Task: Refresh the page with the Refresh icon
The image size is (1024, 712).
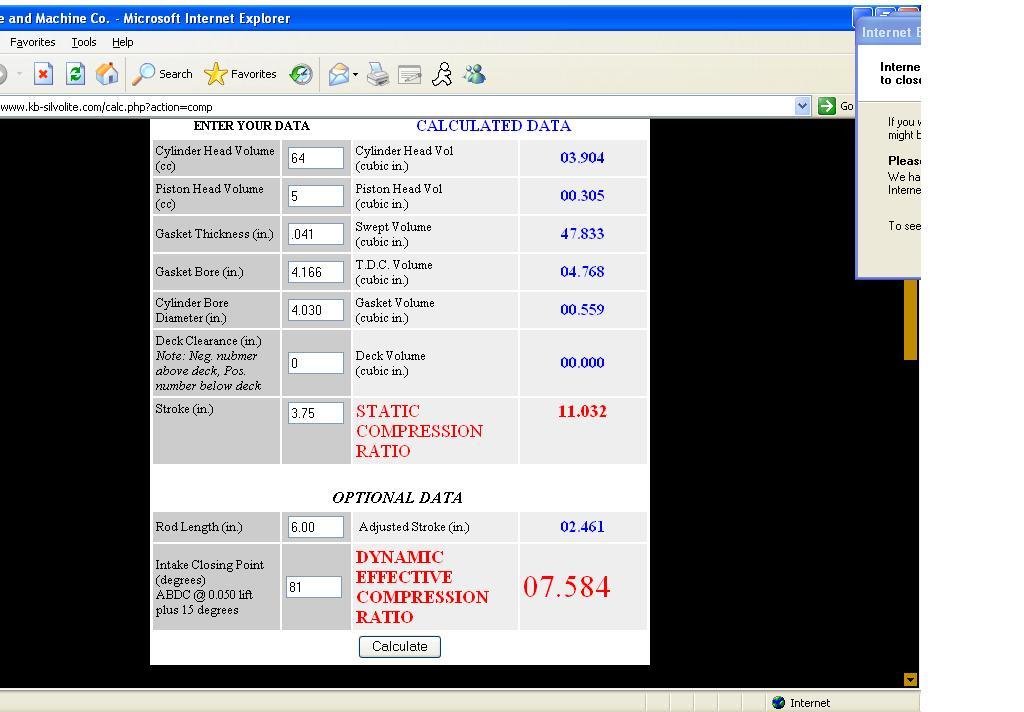Action: click(75, 74)
